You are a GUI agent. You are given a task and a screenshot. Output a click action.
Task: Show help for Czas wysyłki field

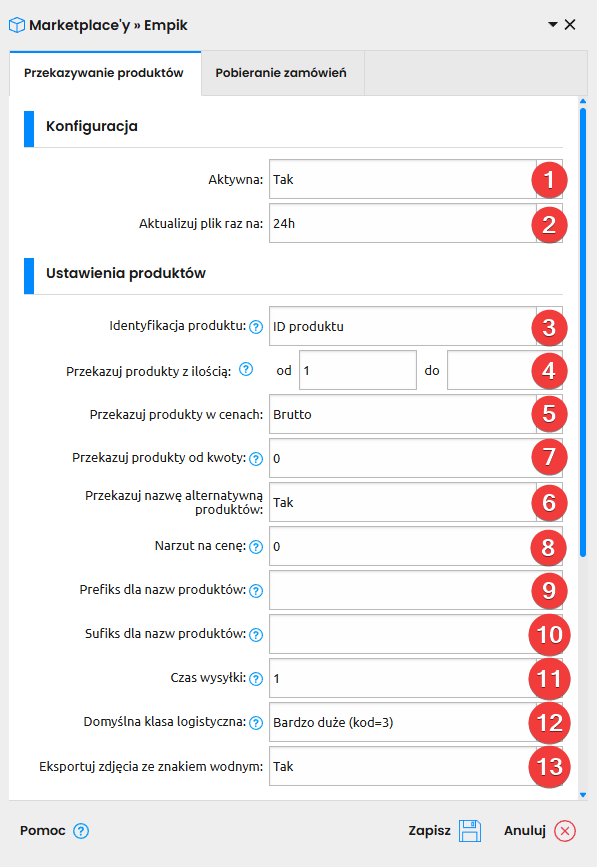tap(255, 678)
